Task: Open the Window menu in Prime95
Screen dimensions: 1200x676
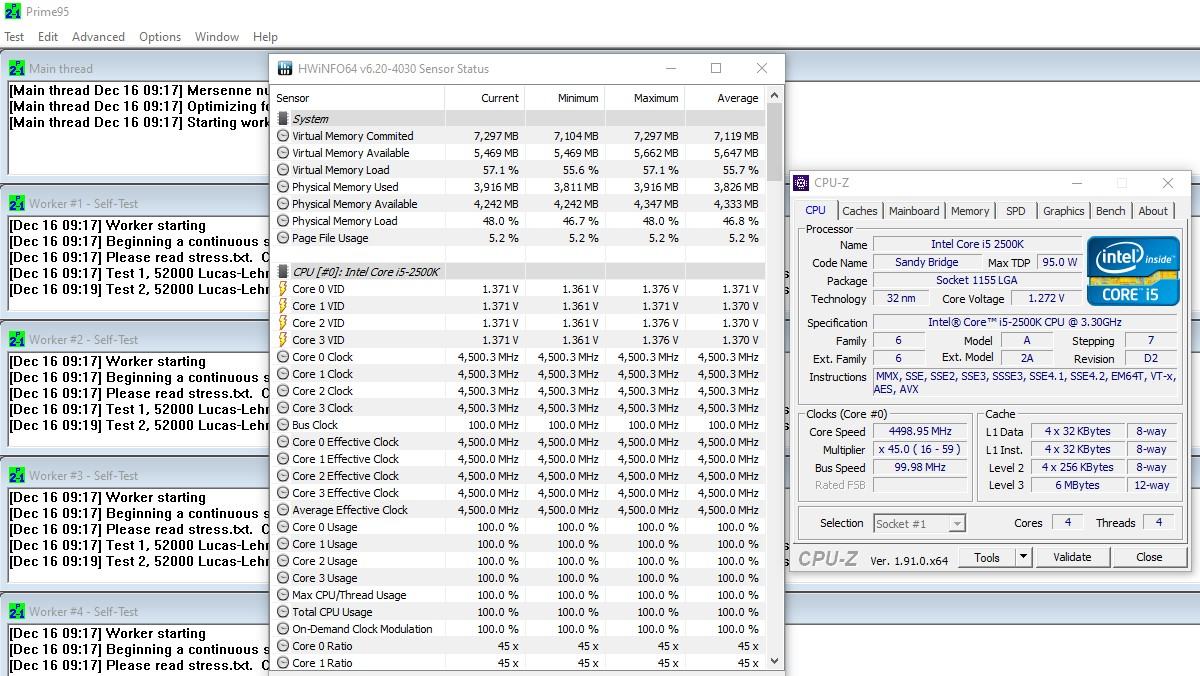Action: [217, 37]
